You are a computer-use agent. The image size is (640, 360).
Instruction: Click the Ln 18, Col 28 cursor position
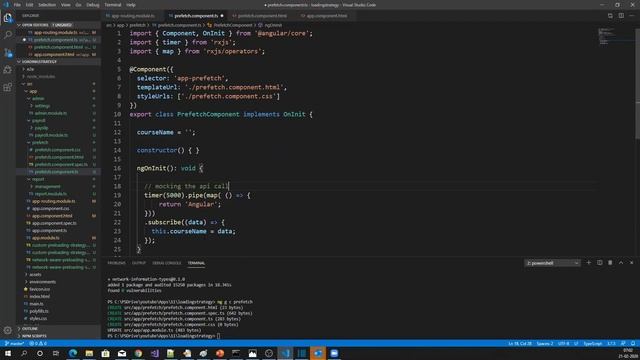(520, 343)
